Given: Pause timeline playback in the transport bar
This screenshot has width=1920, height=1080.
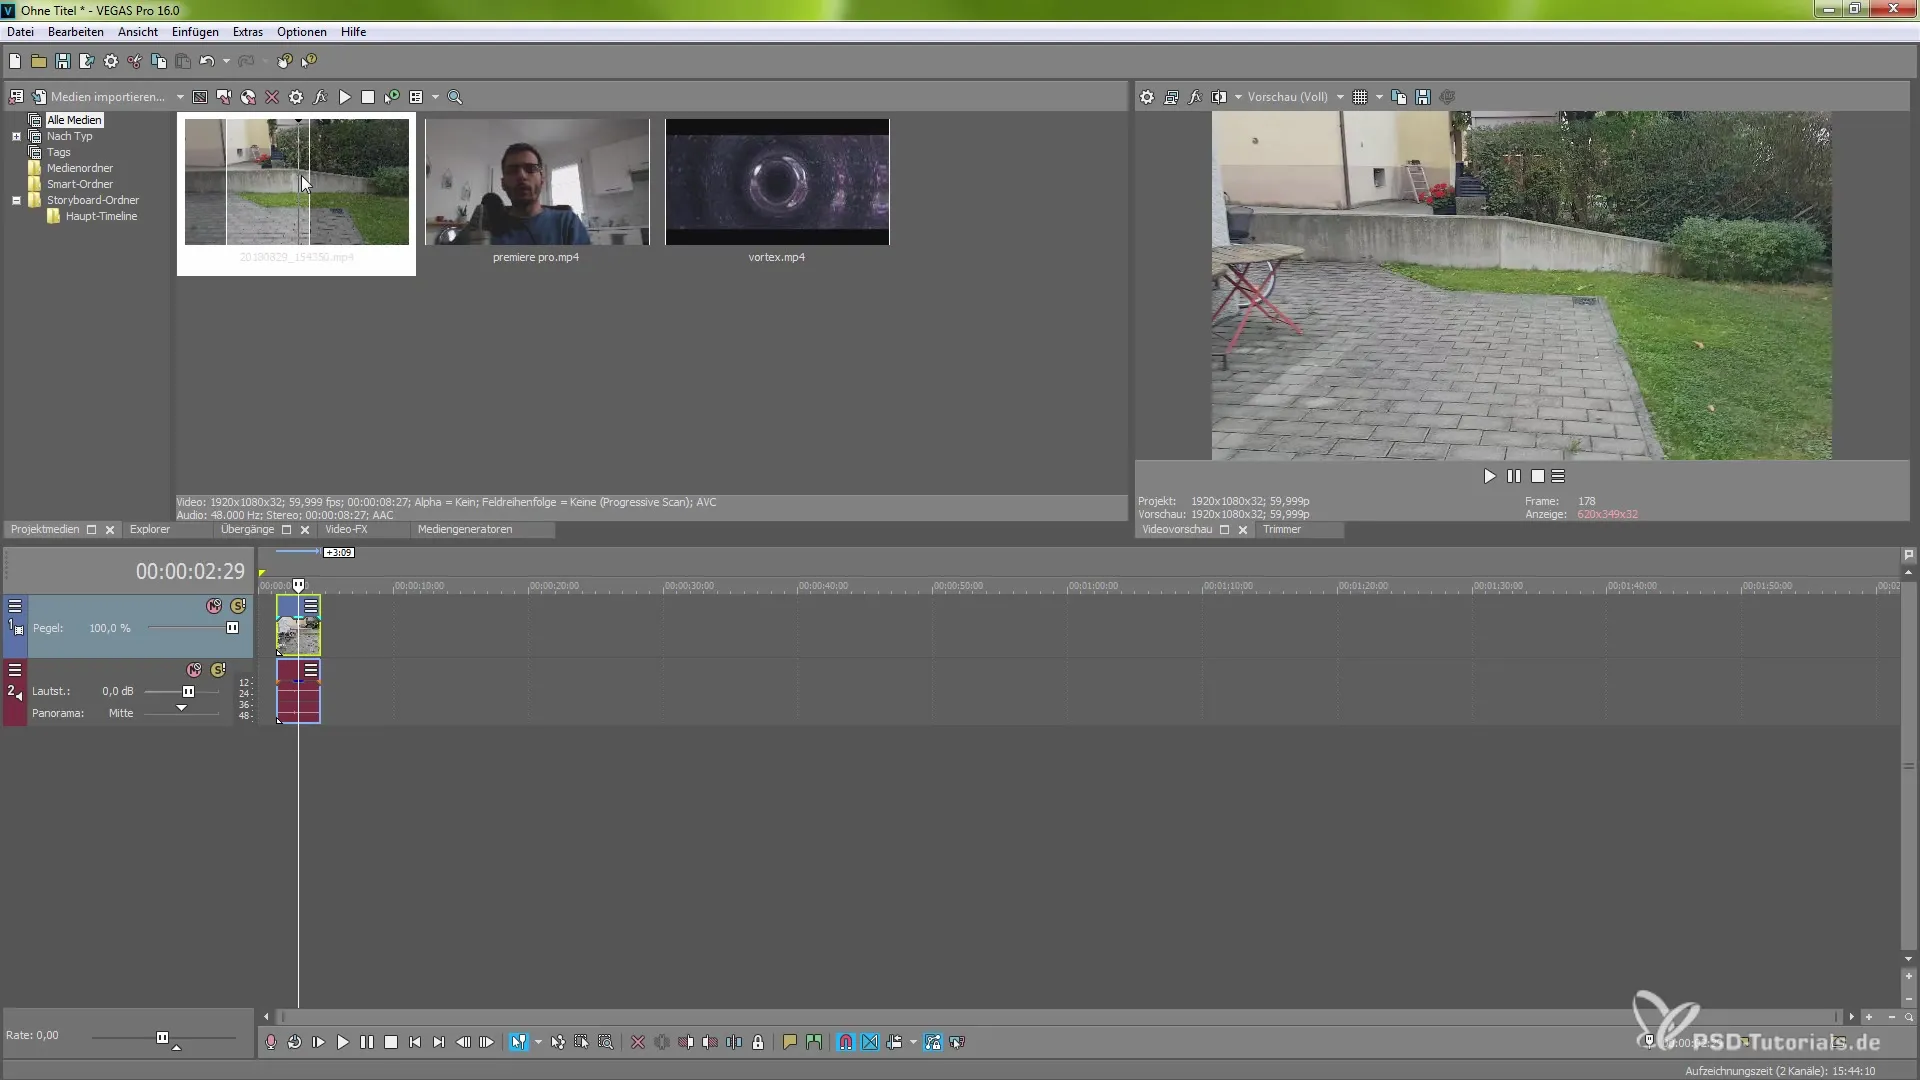Looking at the screenshot, I should (367, 1042).
